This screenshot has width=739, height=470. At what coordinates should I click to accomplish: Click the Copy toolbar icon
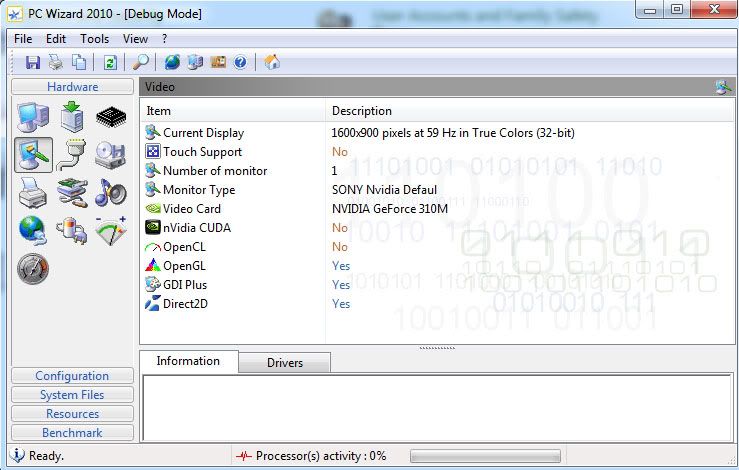coord(79,62)
